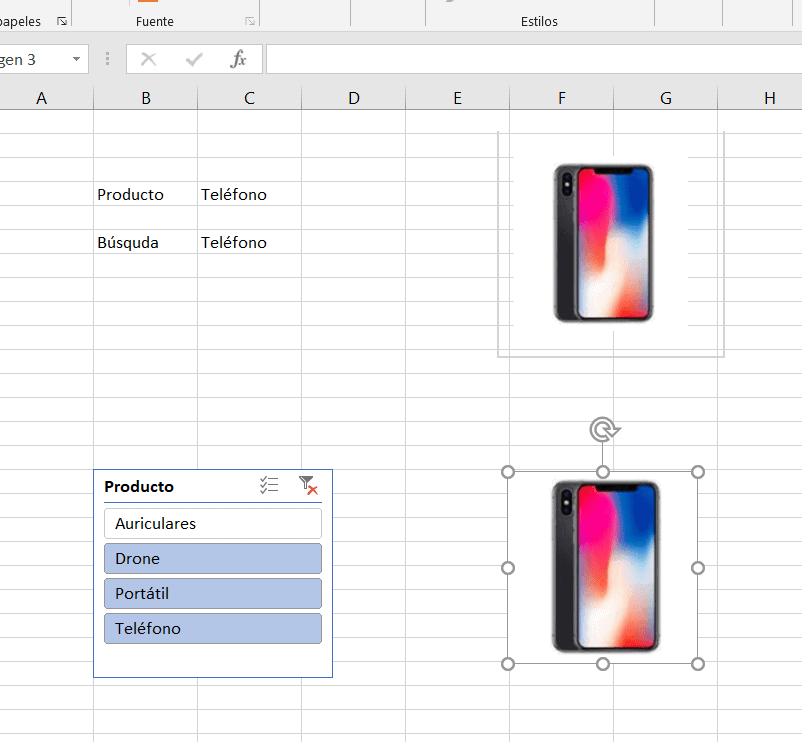This screenshot has width=802, height=742.
Task: Click inside the formula bar
Action: 533,59
